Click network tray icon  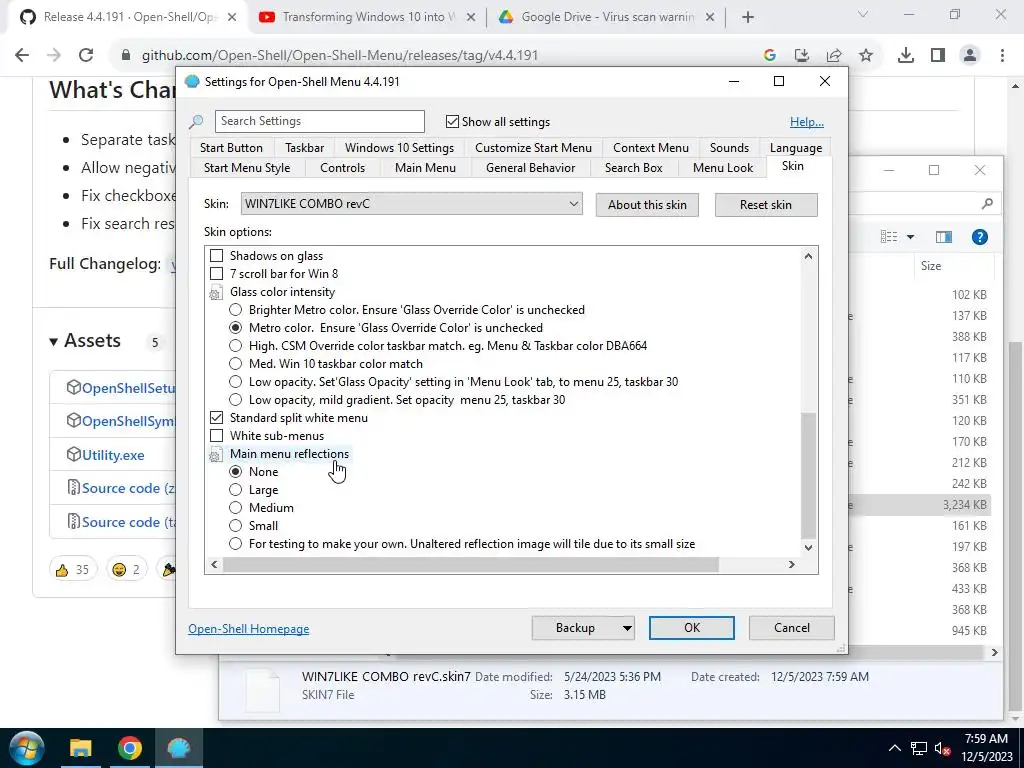click(919, 748)
